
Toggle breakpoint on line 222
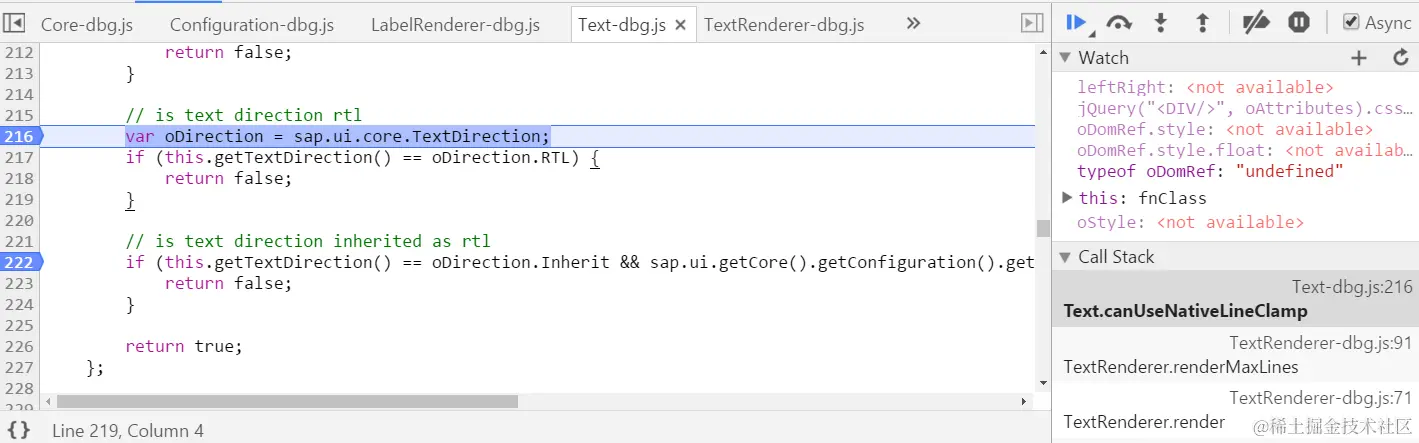pos(20,262)
